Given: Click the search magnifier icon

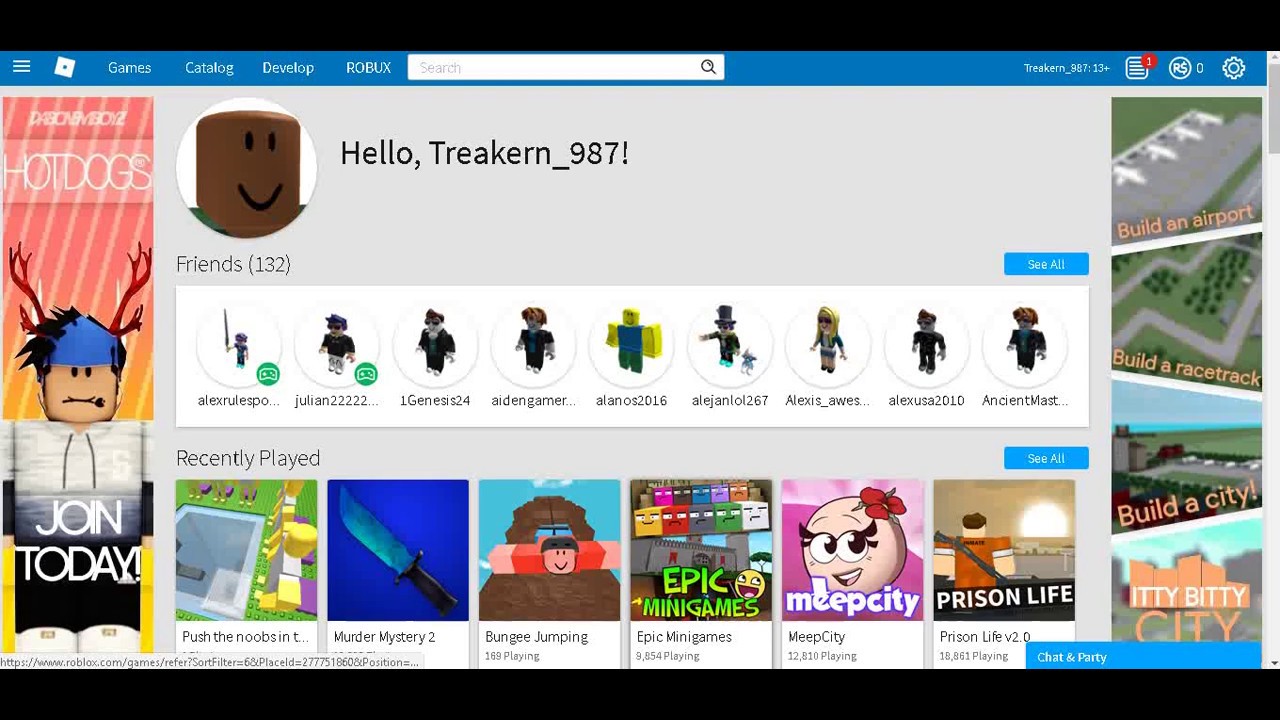Looking at the screenshot, I should point(708,67).
